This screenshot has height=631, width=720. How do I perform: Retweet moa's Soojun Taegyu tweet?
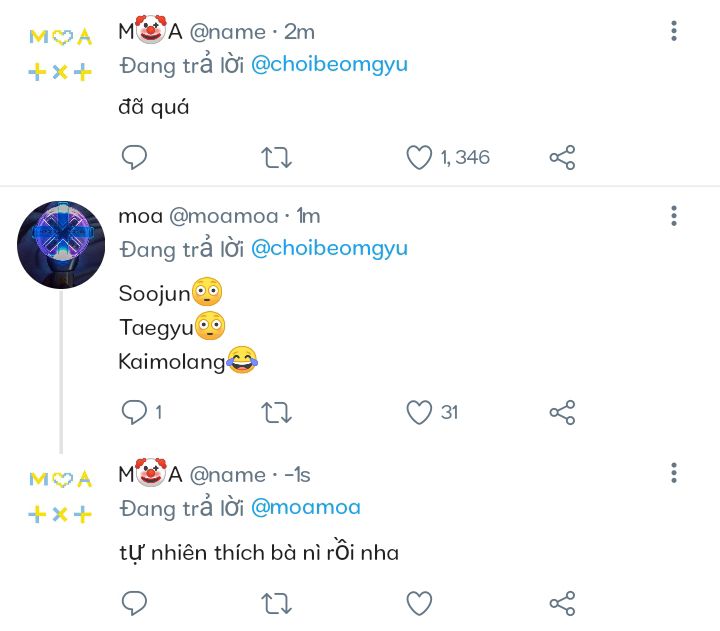[276, 412]
